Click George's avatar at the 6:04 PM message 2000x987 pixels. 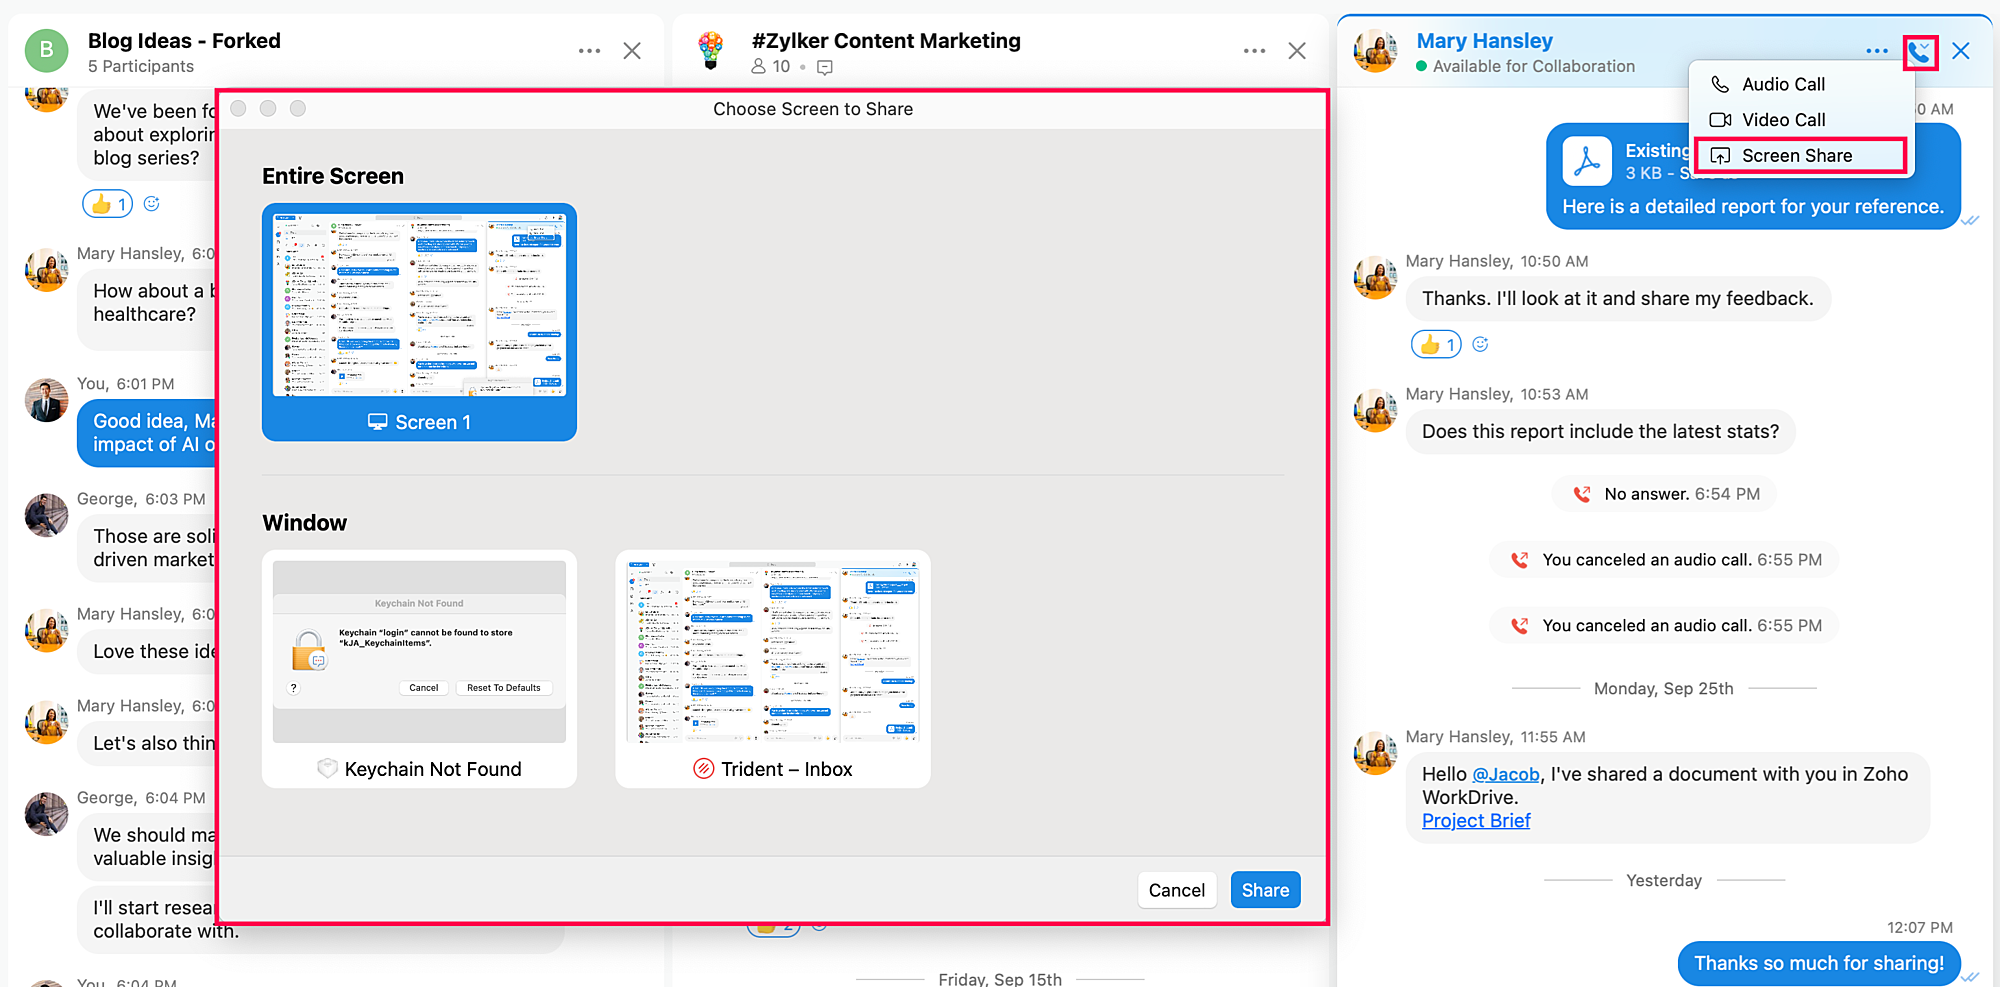46,814
